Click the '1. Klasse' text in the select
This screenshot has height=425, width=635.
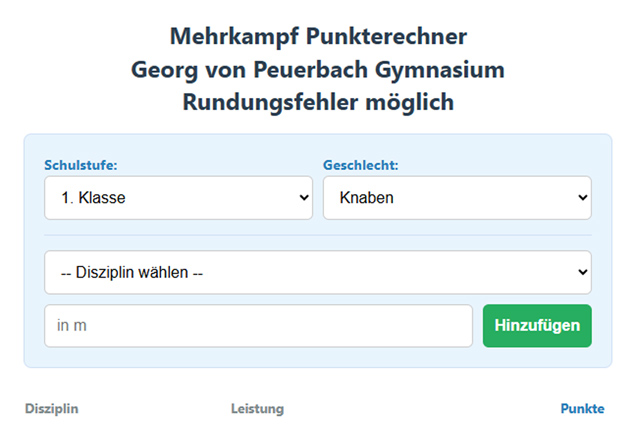pos(93,198)
